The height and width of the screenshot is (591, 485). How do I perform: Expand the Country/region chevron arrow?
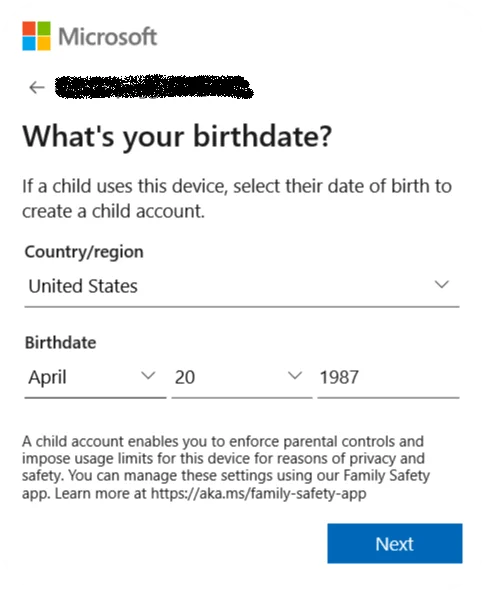click(x=442, y=284)
